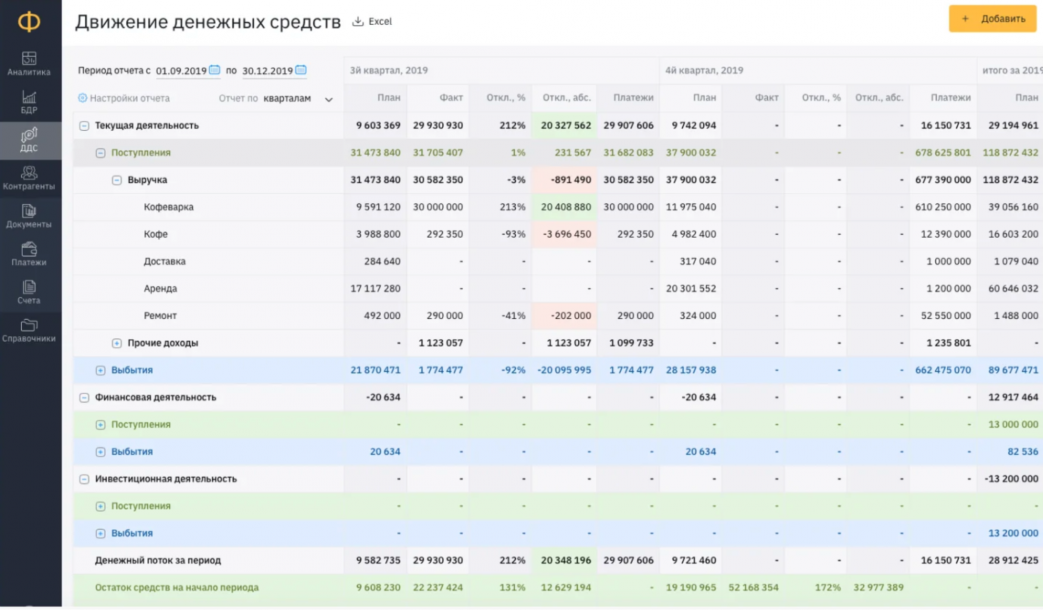Go to Контрагенты in the sidebar
Image resolution: width=1043 pixels, height=610 pixels.
[29, 178]
